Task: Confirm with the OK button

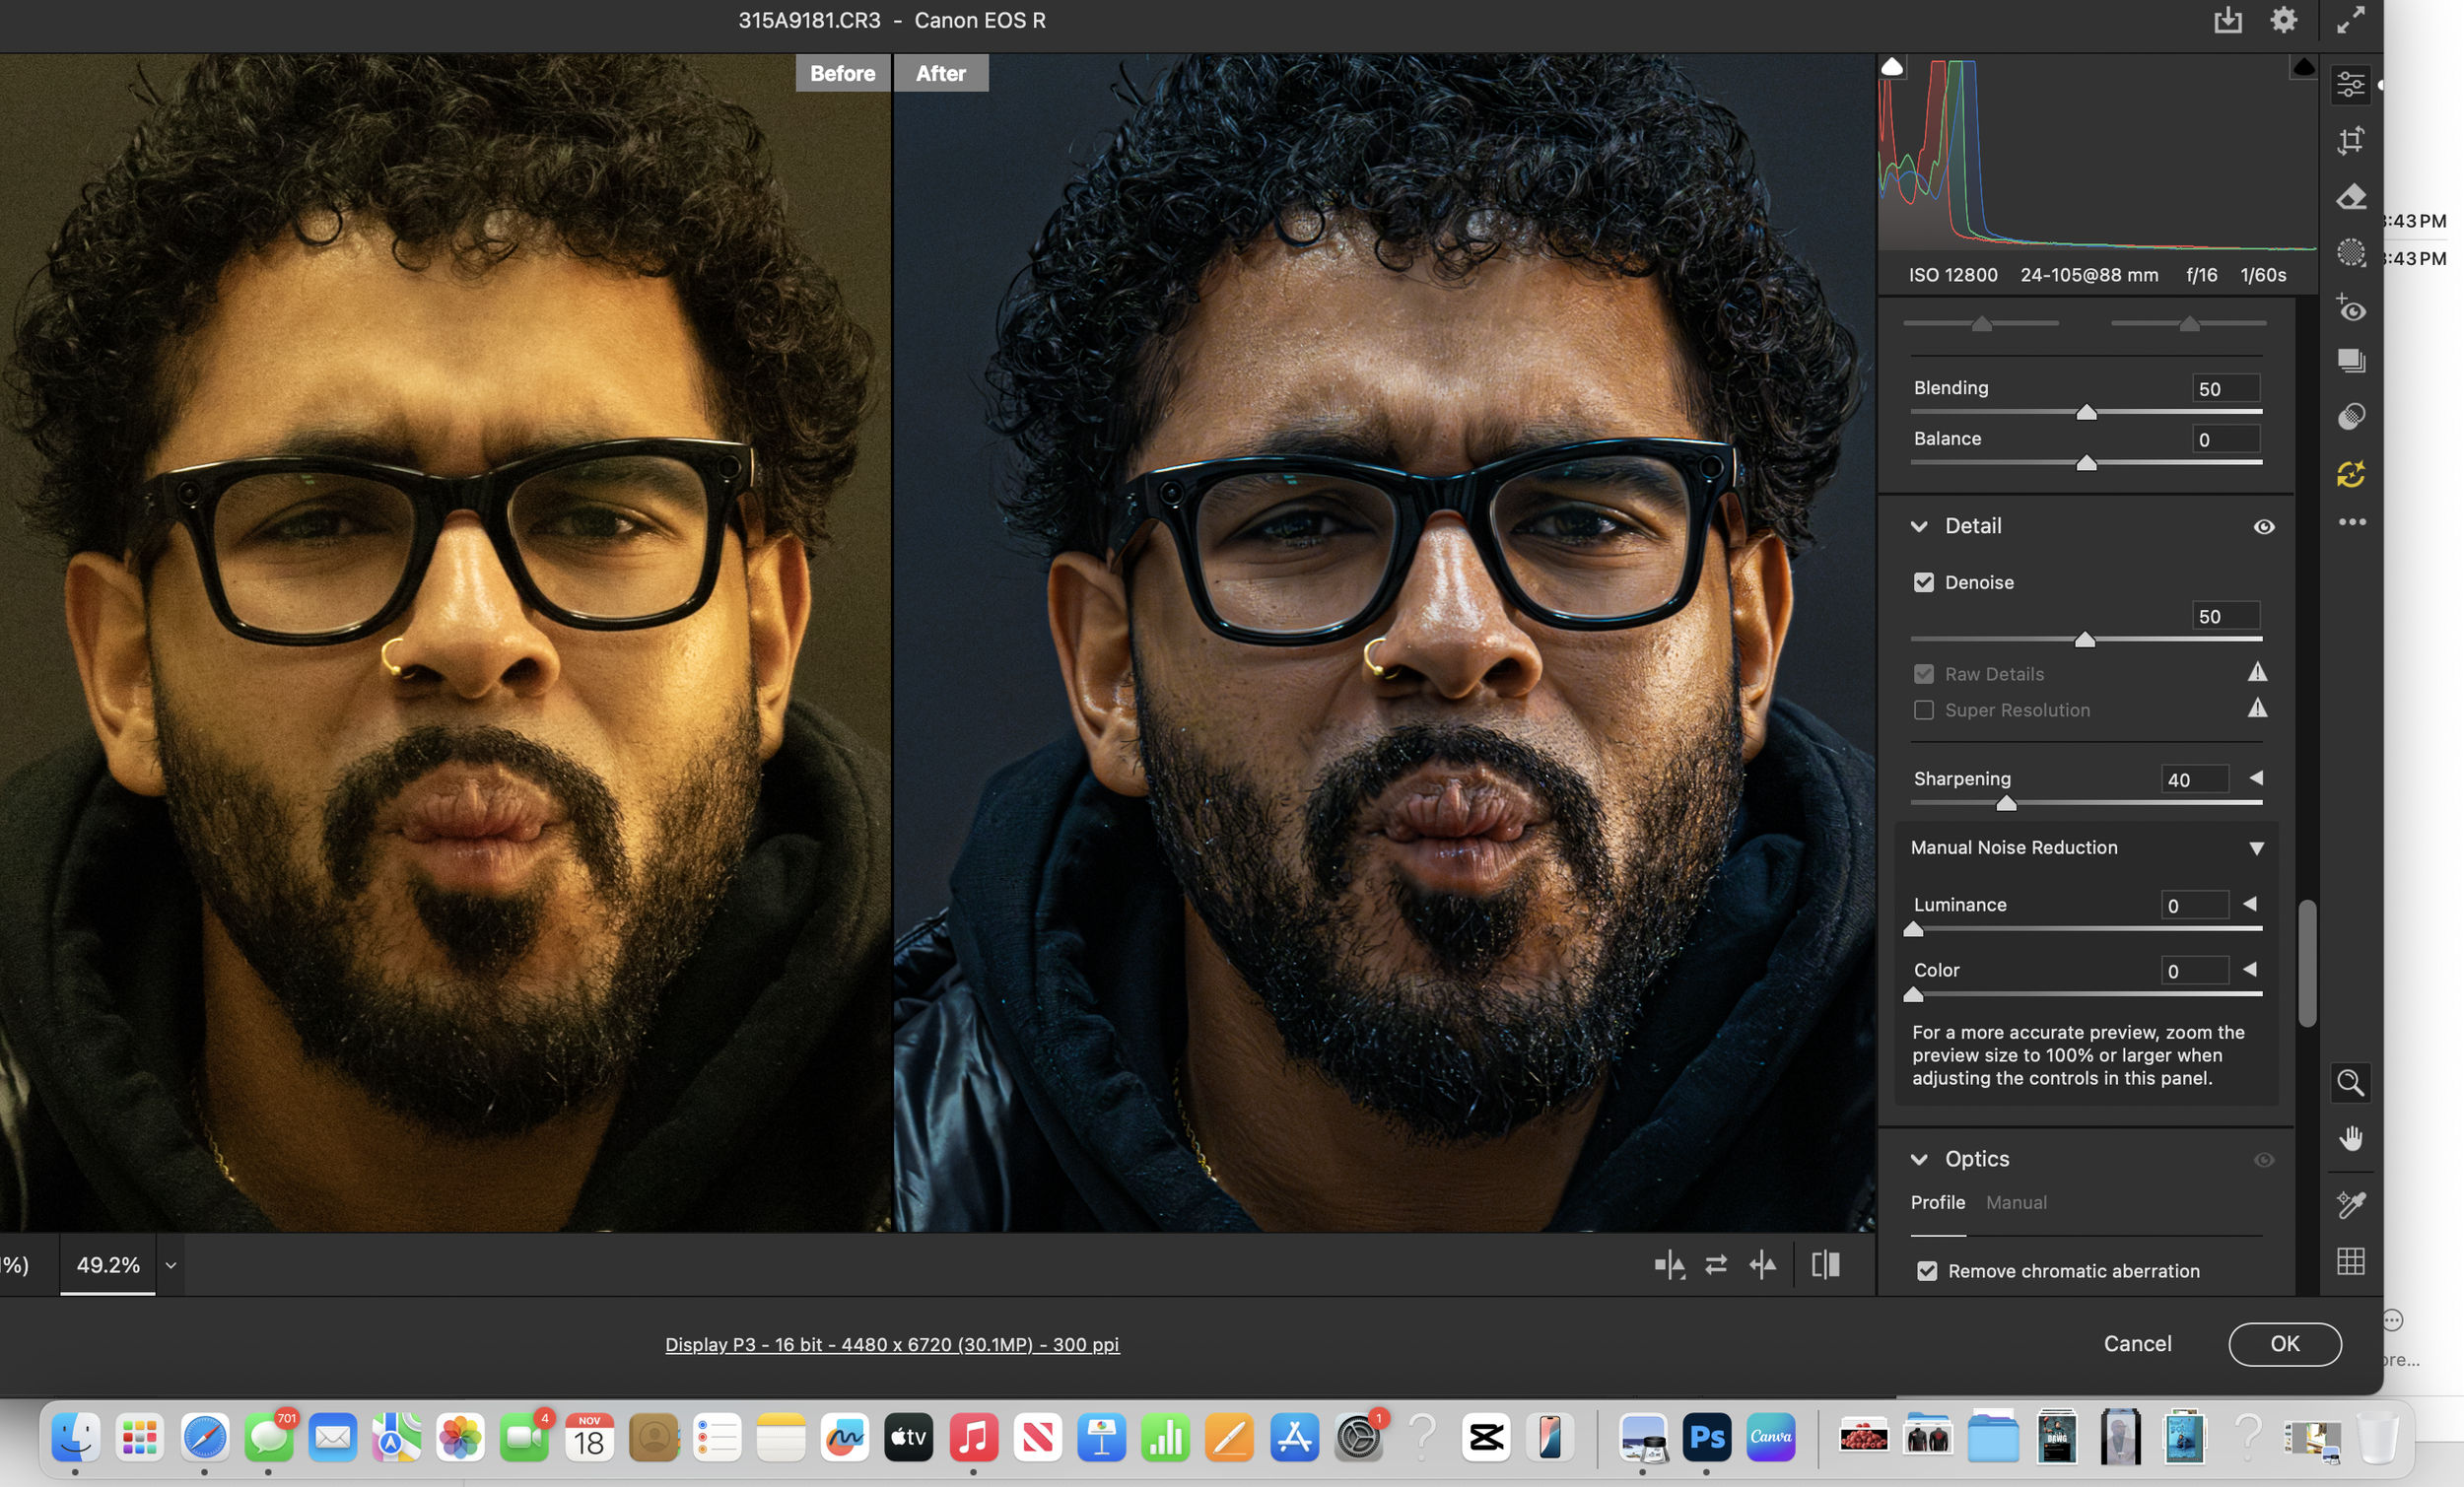Action: 2284,1343
